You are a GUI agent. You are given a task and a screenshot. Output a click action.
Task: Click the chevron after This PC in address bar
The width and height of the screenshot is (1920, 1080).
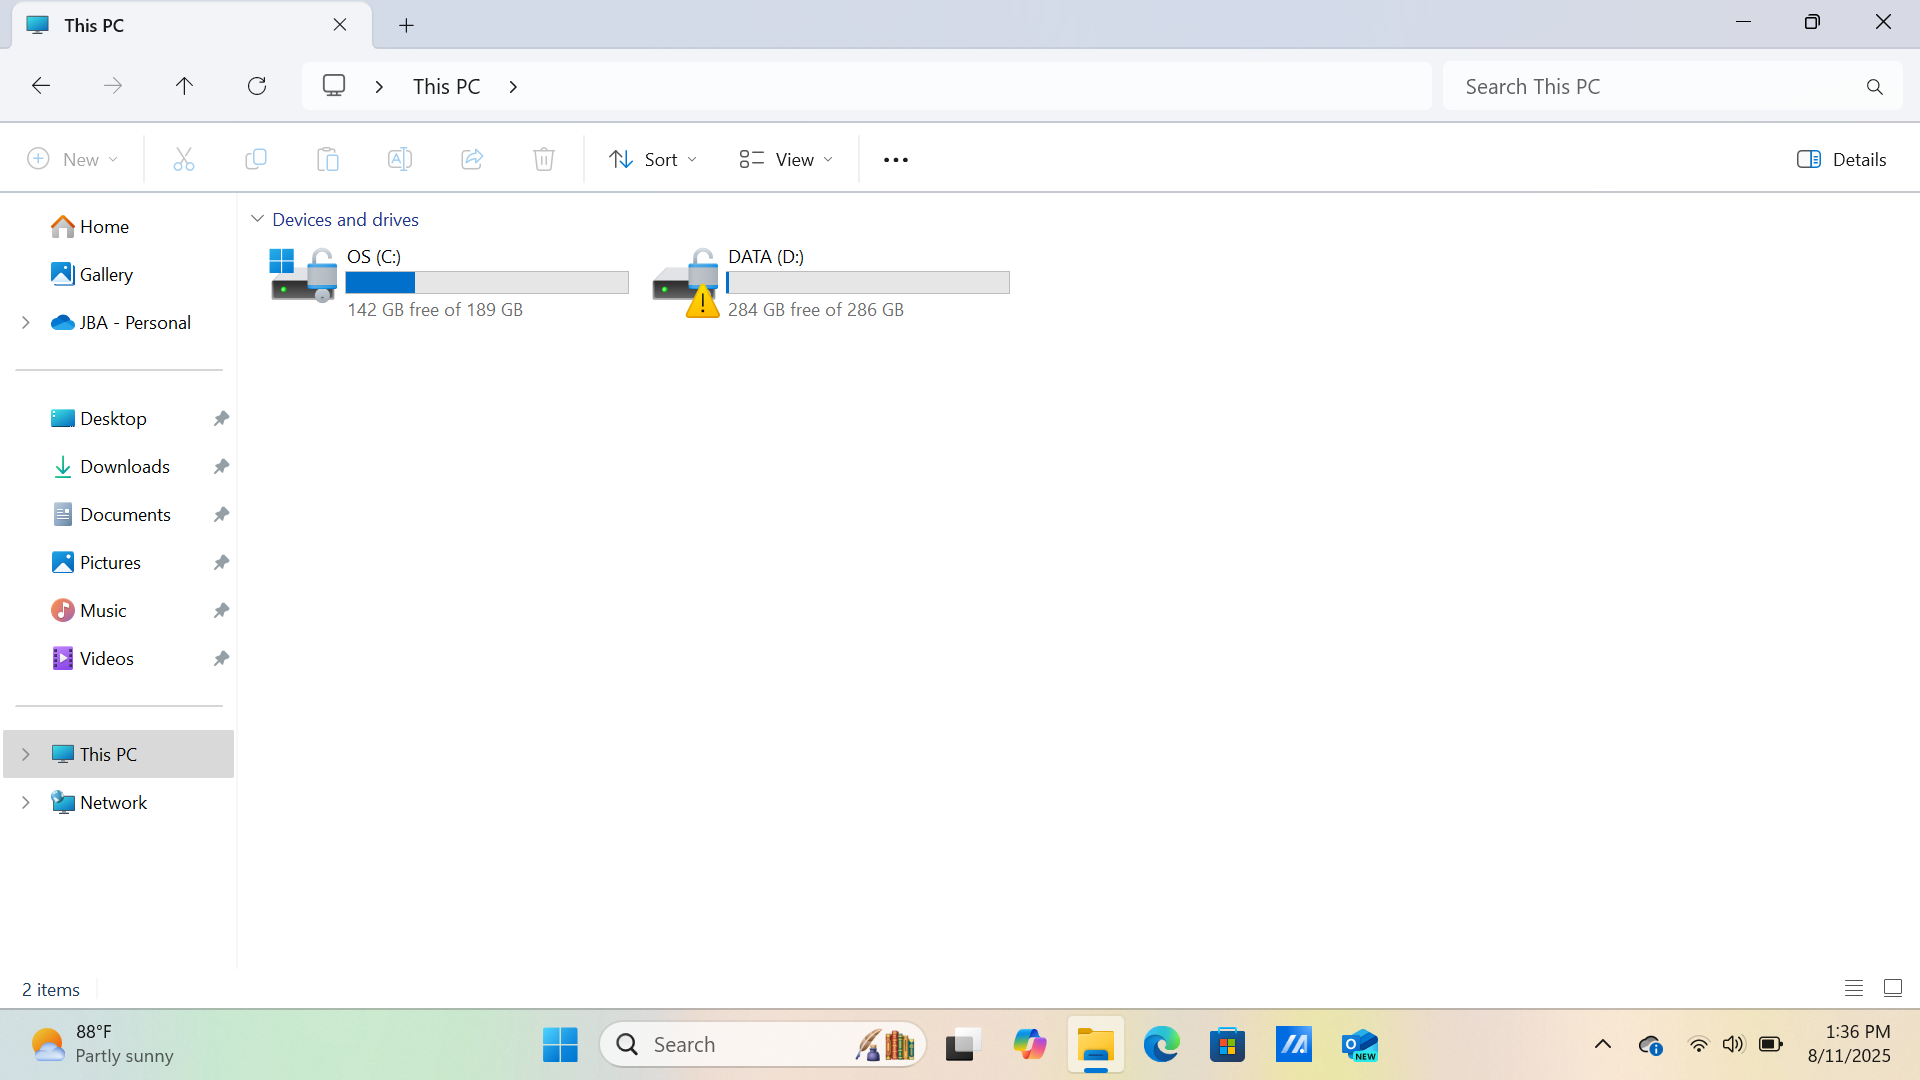(x=513, y=87)
